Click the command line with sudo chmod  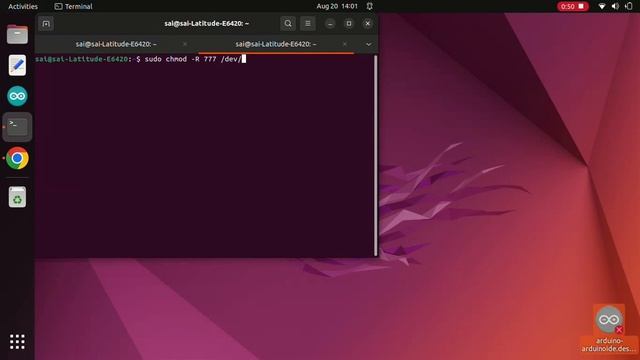click(140, 59)
